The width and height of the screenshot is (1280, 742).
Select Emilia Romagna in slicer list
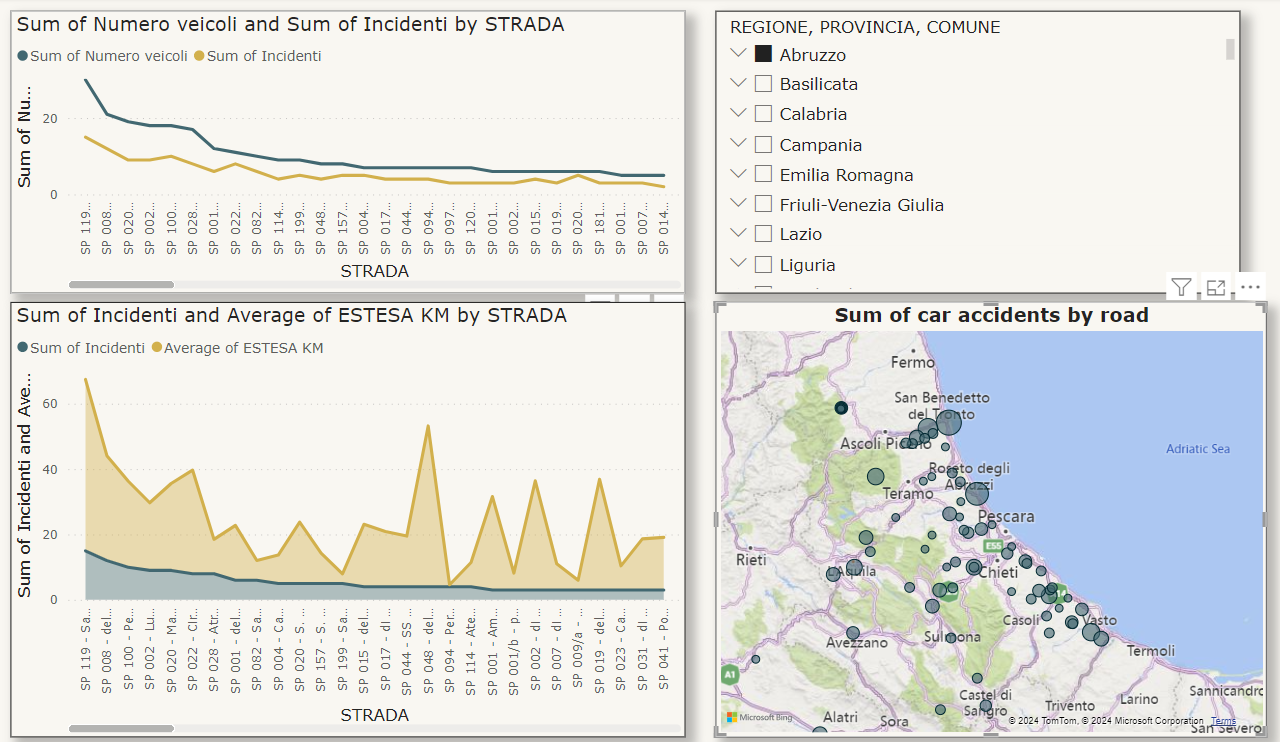coord(846,175)
